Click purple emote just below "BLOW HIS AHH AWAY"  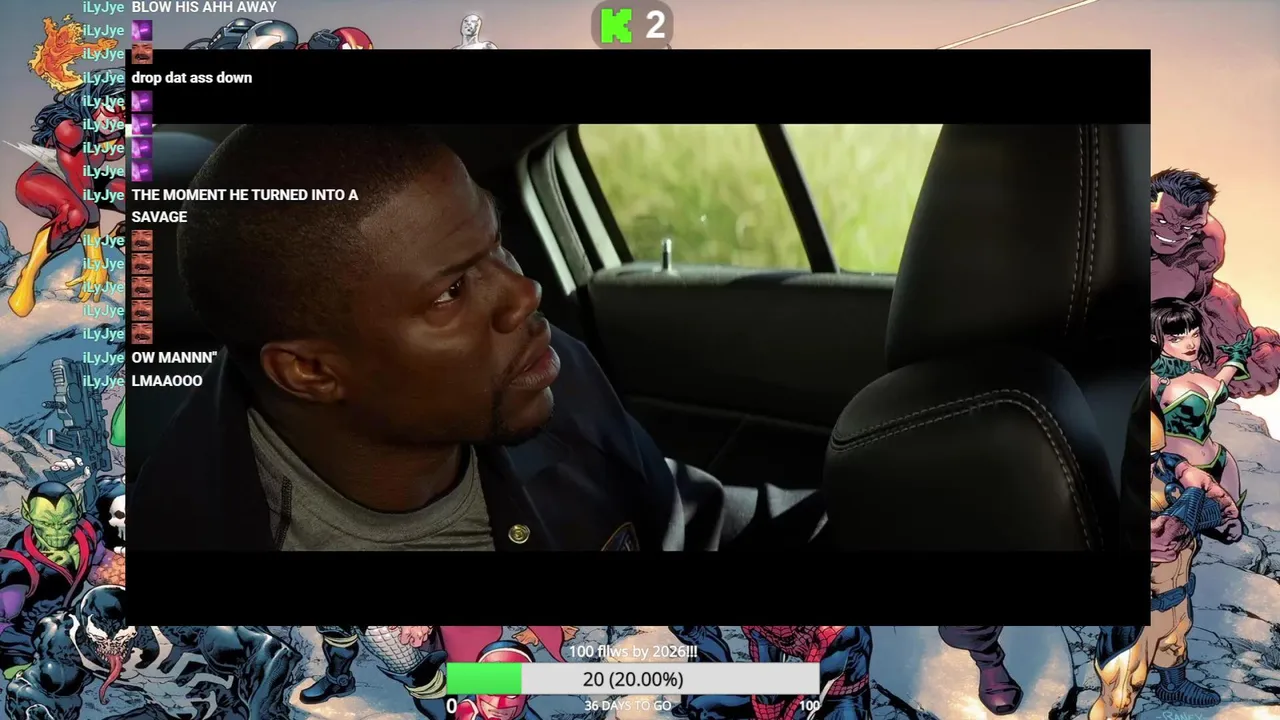click(142, 31)
